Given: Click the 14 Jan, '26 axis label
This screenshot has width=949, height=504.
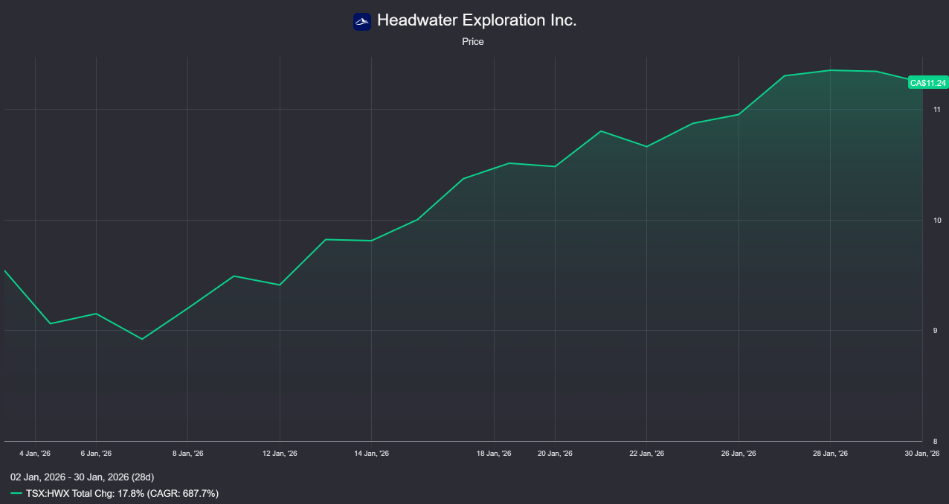Looking at the screenshot, I should pos(372,453).
